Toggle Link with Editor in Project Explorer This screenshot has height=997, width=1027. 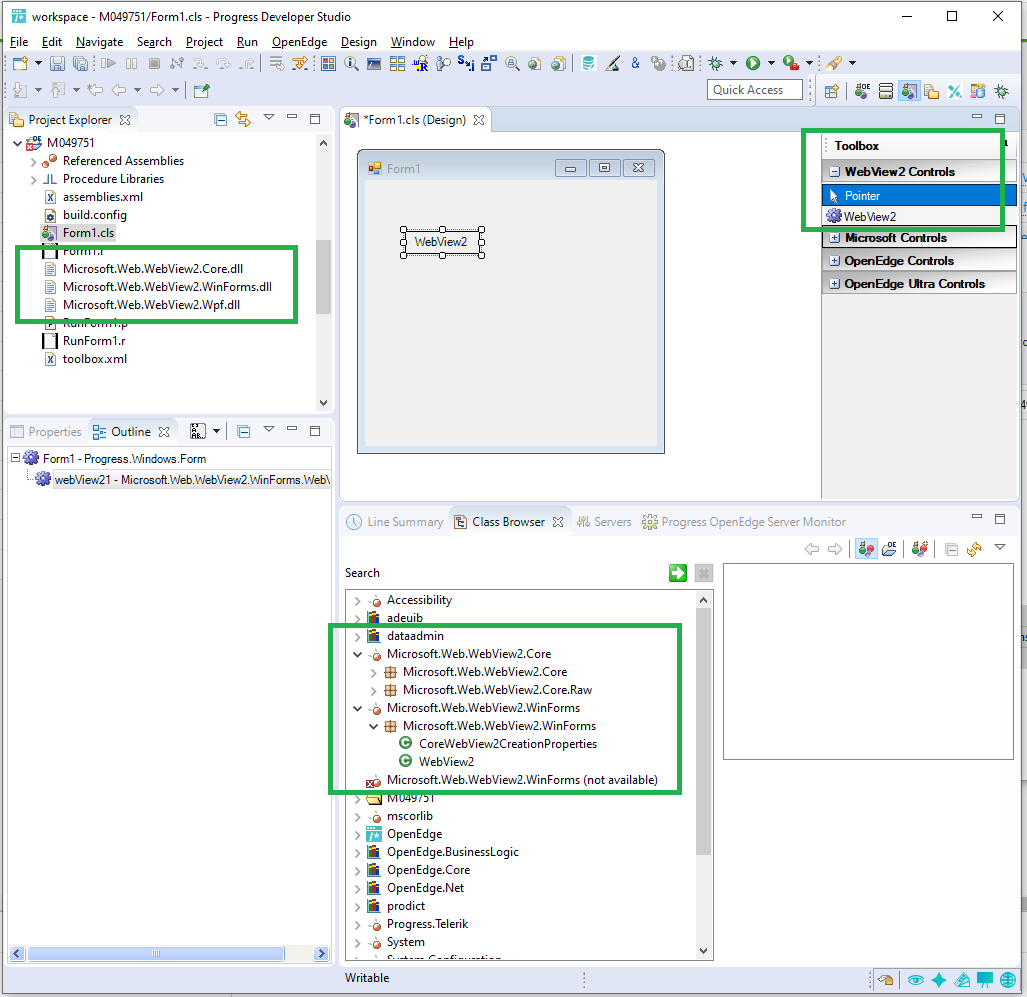(x=243, y=119)
